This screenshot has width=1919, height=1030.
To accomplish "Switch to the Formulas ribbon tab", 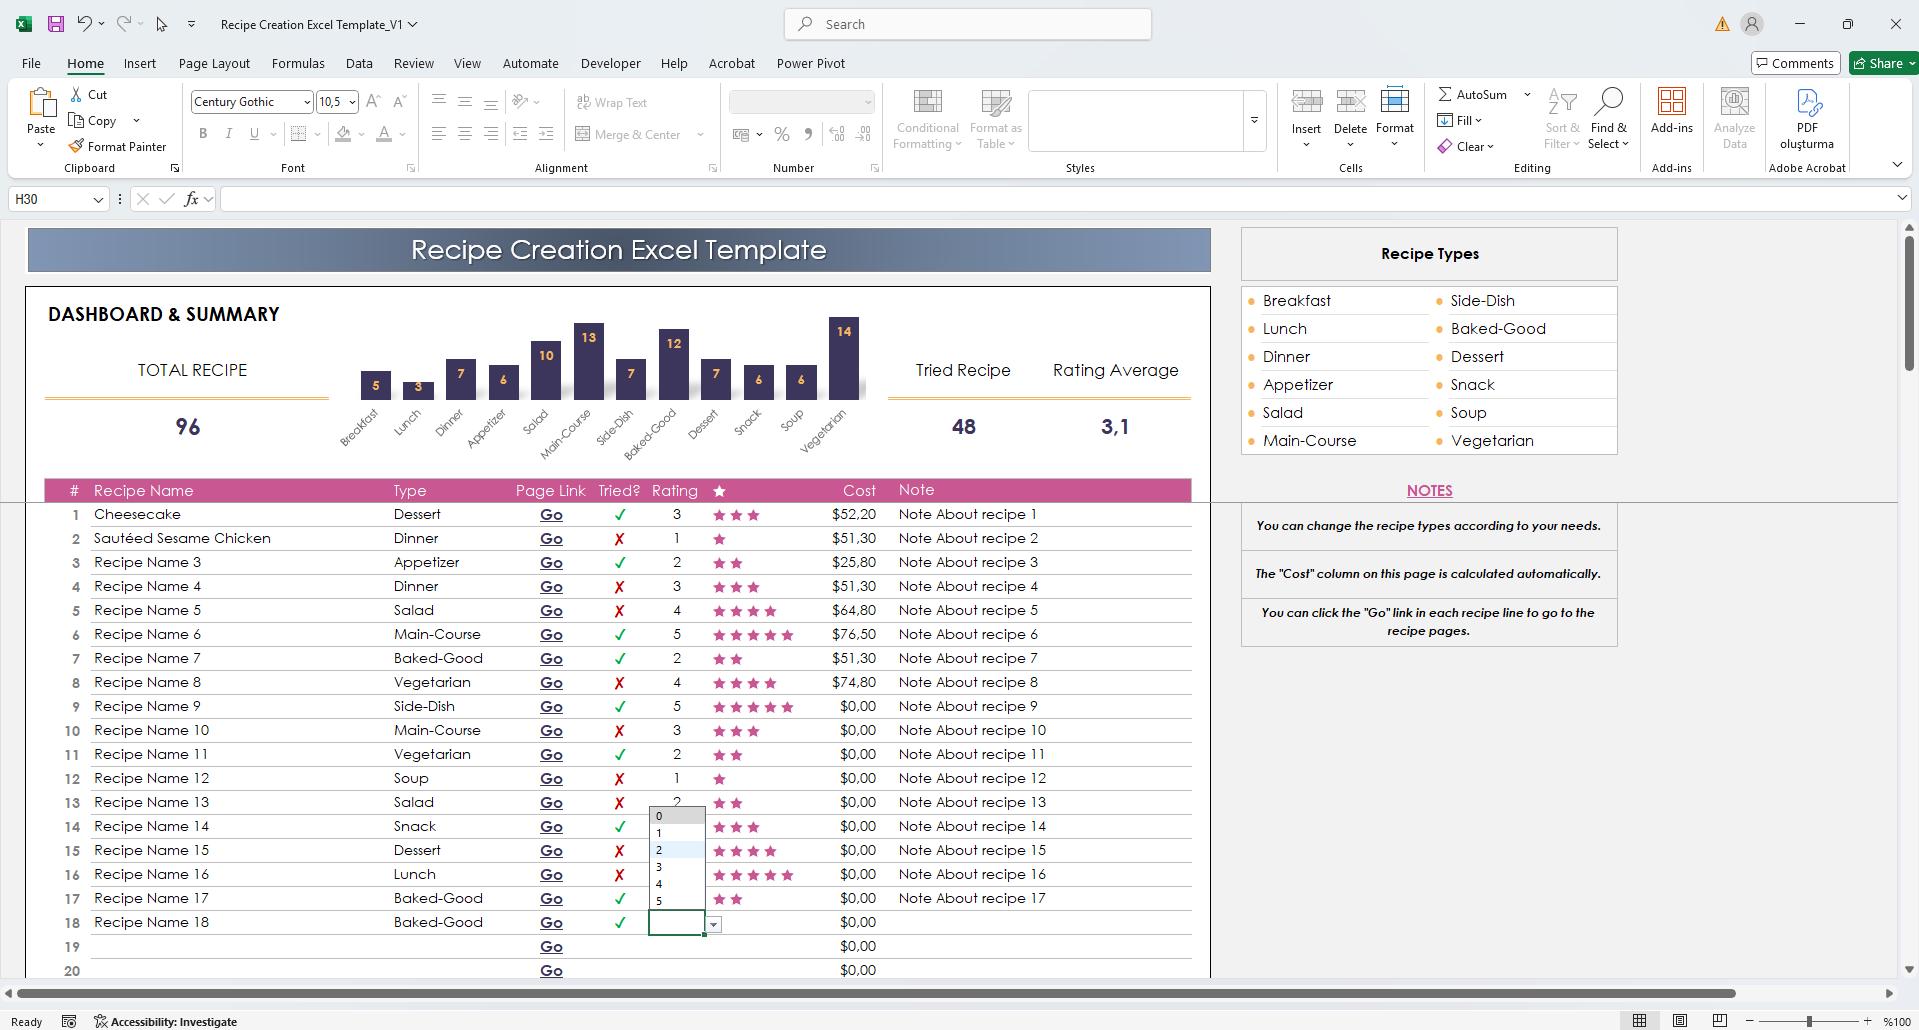I will click(x=297, y=63).
